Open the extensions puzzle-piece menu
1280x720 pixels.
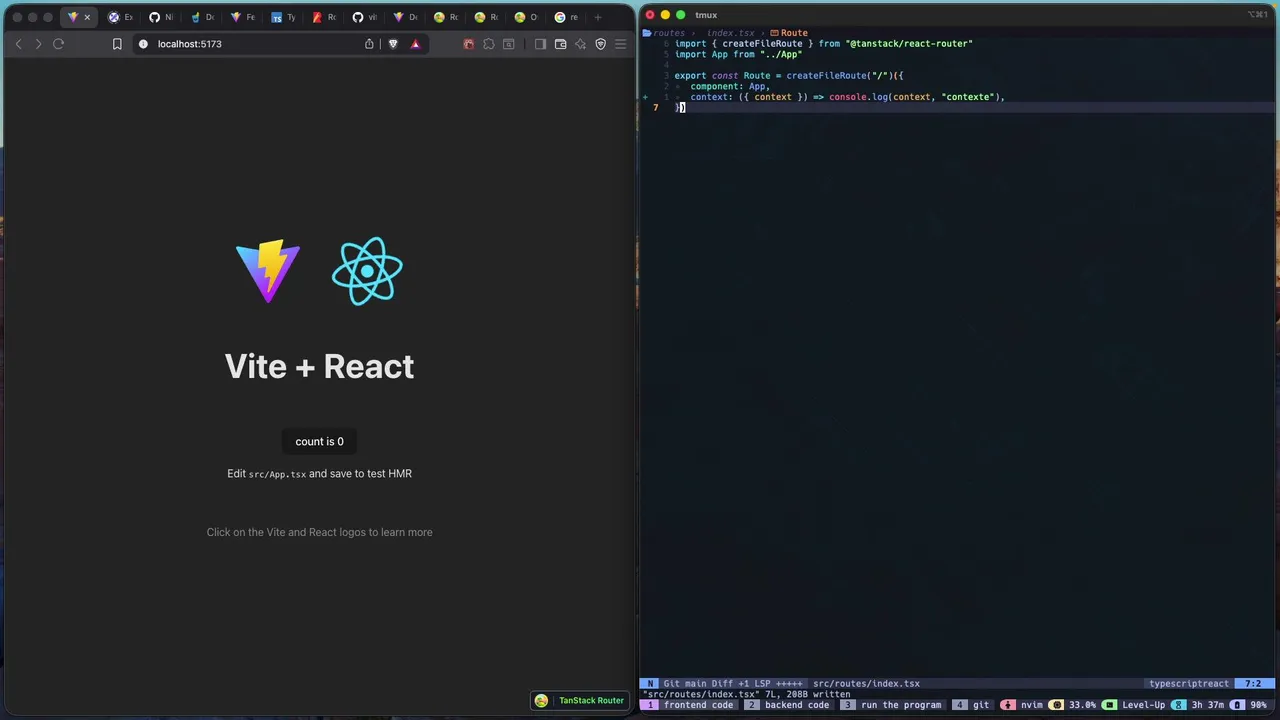point(488,44)
